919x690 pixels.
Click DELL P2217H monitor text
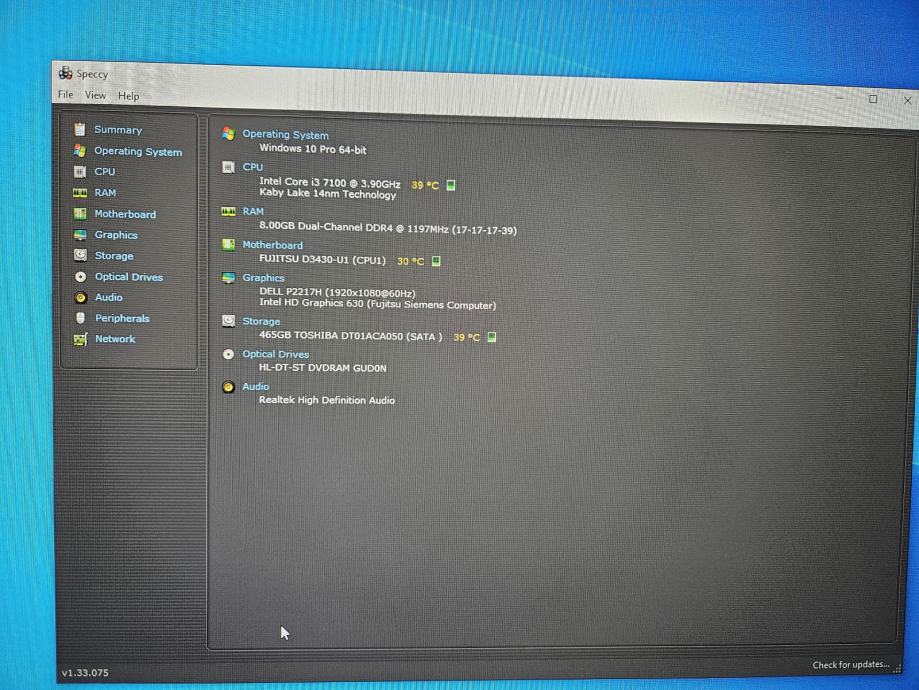point(337,292)
